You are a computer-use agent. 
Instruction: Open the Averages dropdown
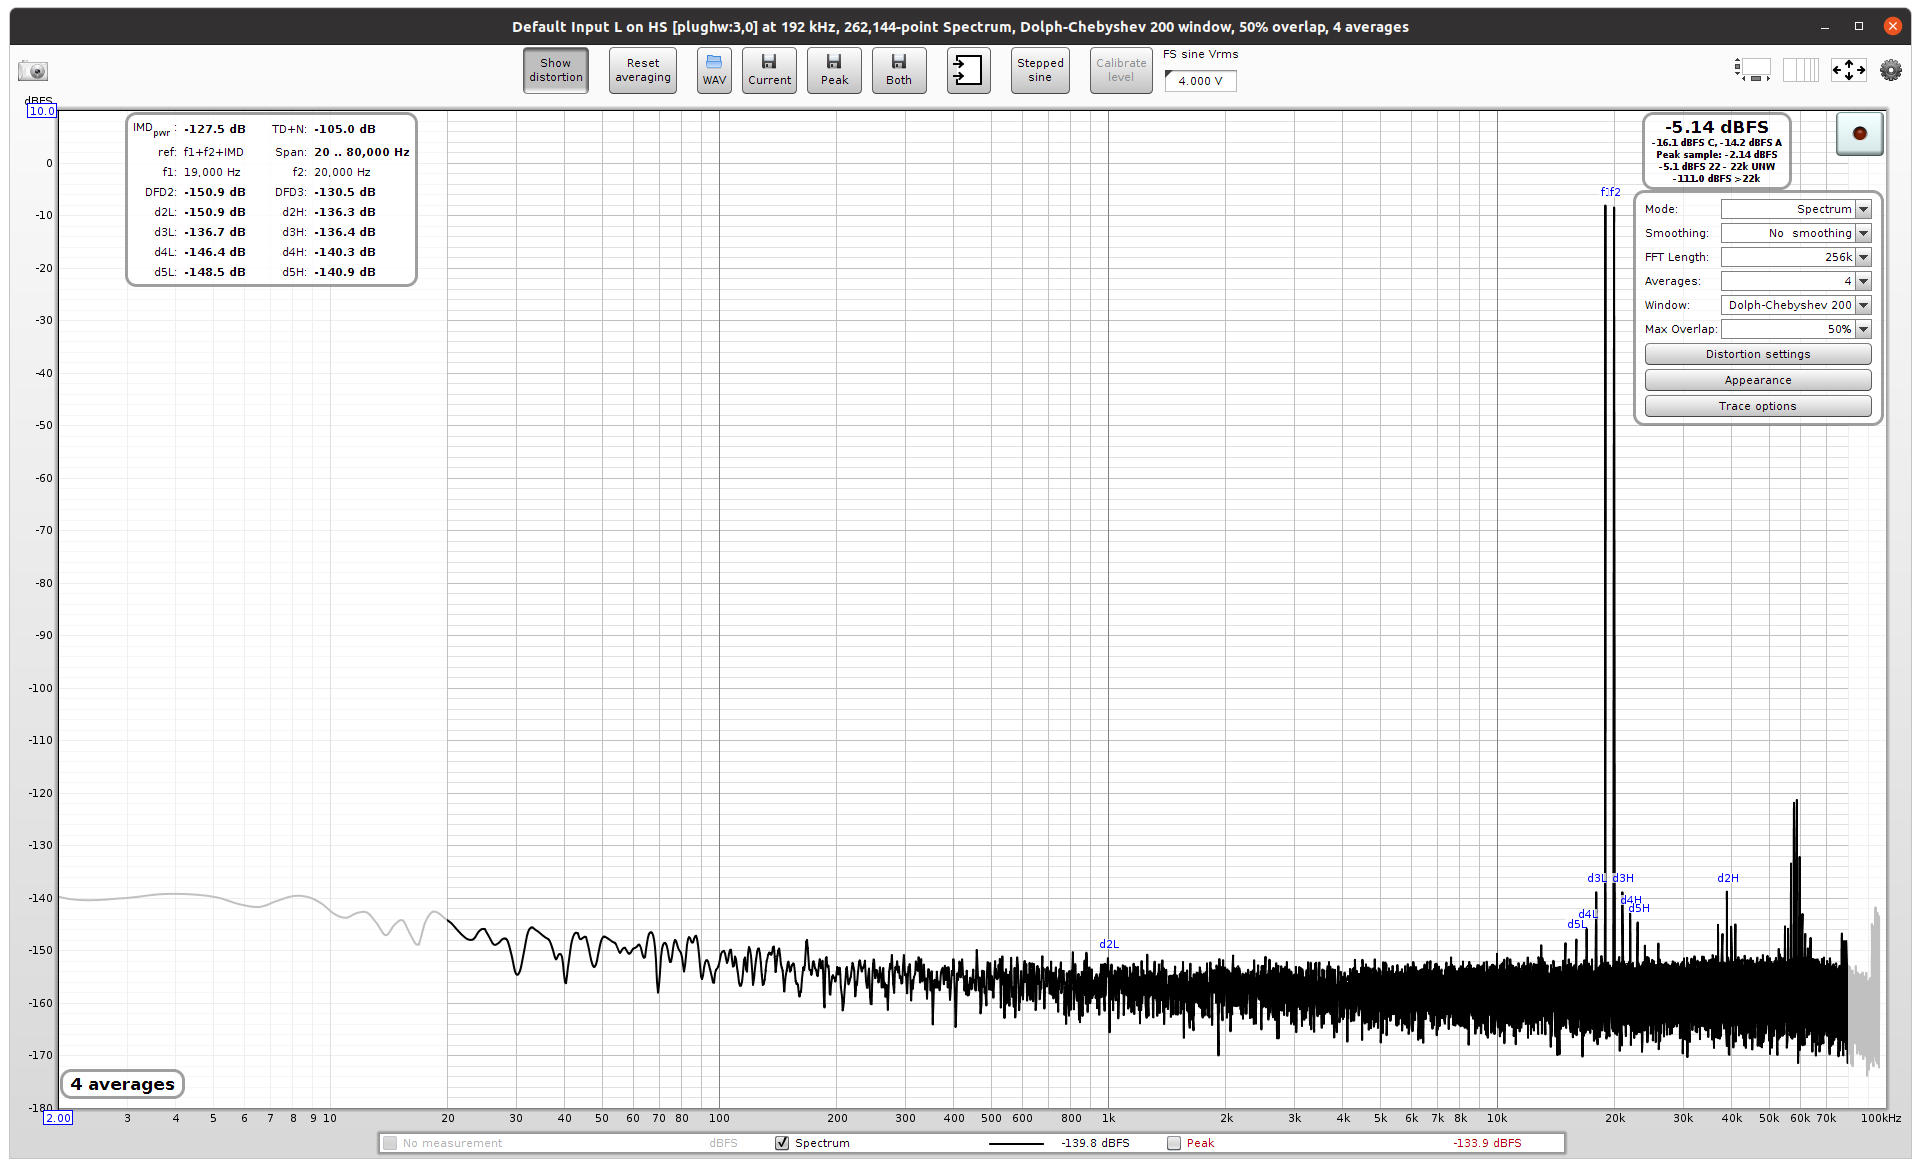click(x=1796, y=281)
